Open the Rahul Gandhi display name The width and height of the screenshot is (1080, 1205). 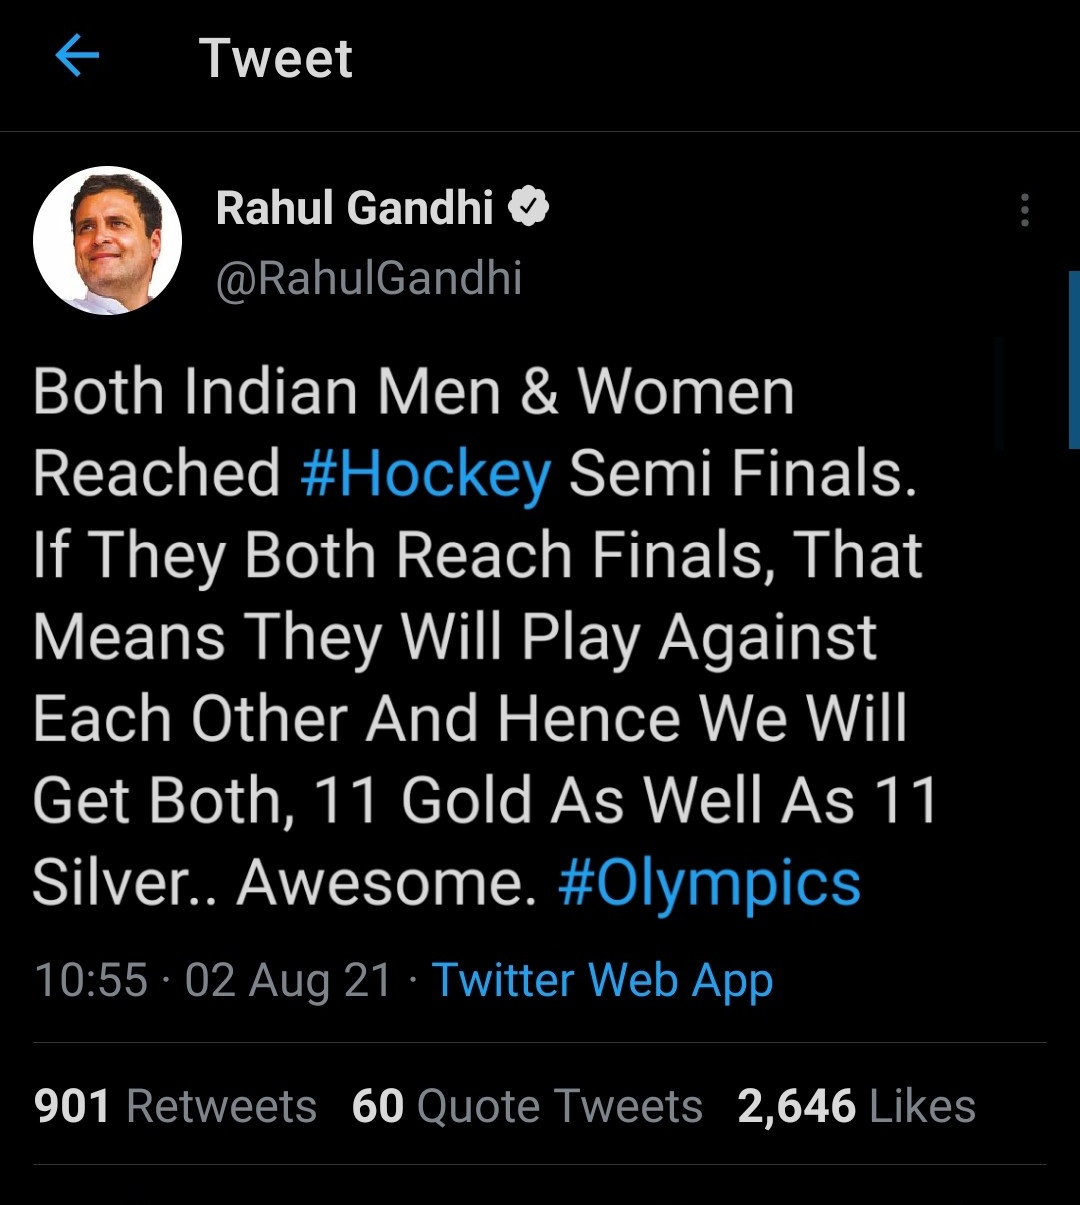click(x=355, y=208)
